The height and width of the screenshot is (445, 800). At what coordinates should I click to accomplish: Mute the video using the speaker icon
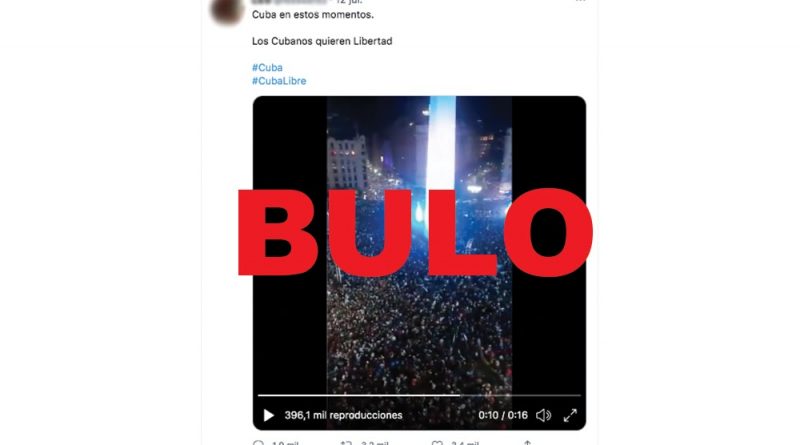(x=543, y=415)
